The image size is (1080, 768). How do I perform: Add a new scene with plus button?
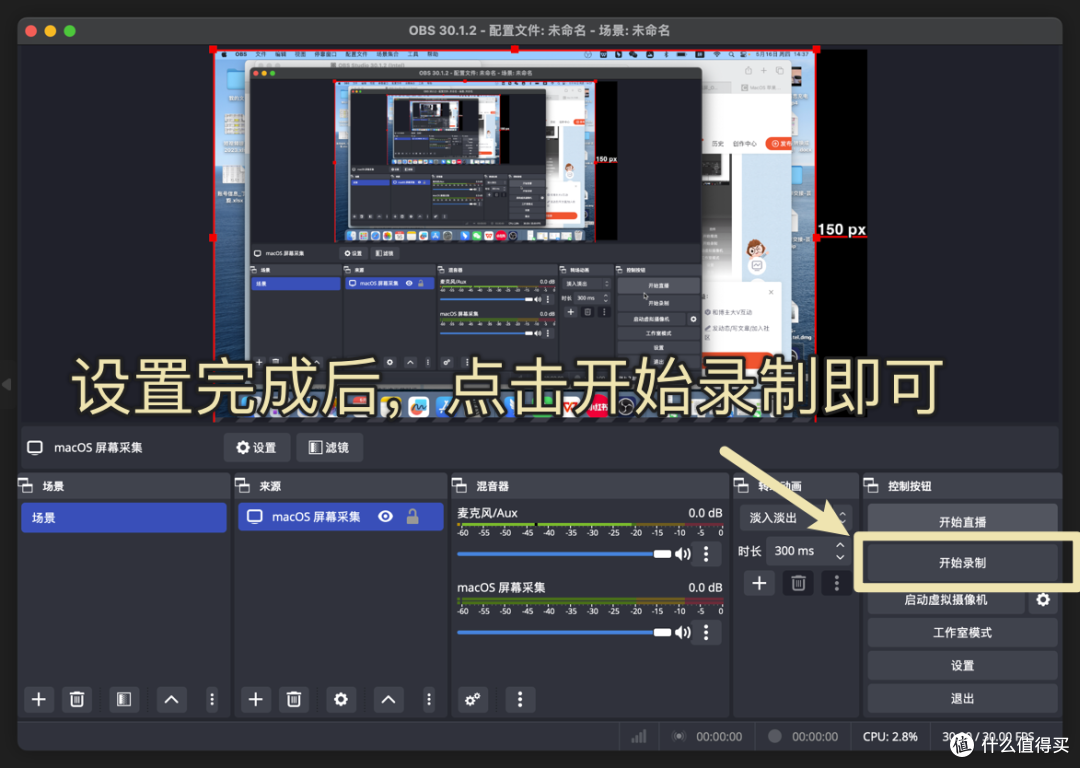(x=39, y=699)
